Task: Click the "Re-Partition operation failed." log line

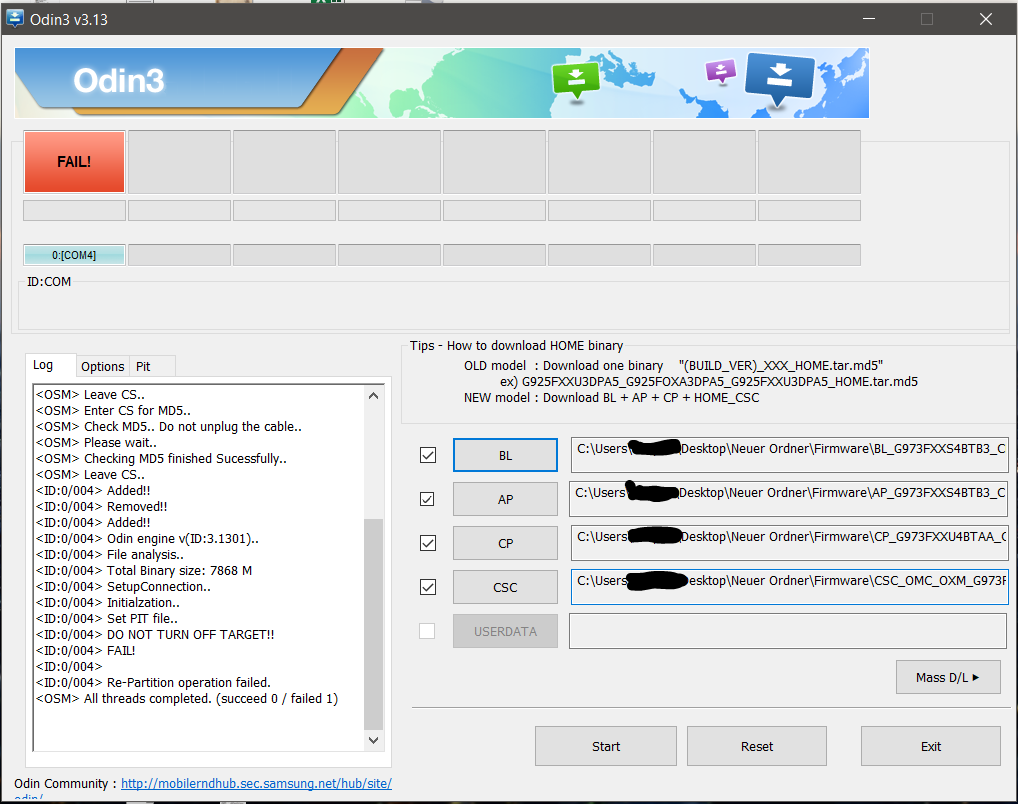Action: click(x=153, y=683)
